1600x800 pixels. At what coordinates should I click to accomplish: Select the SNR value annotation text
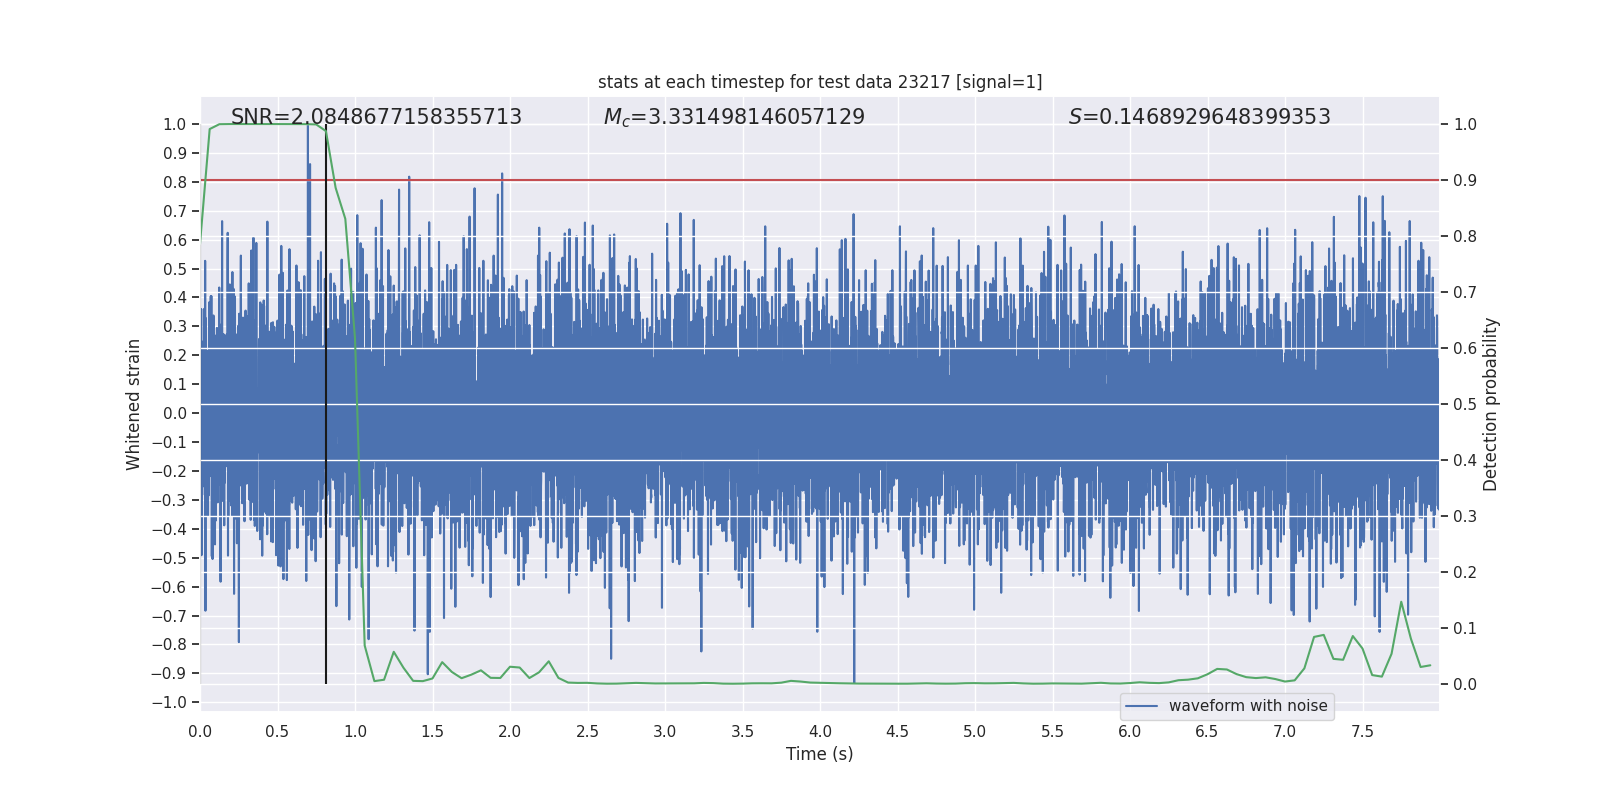coord(376,117)
